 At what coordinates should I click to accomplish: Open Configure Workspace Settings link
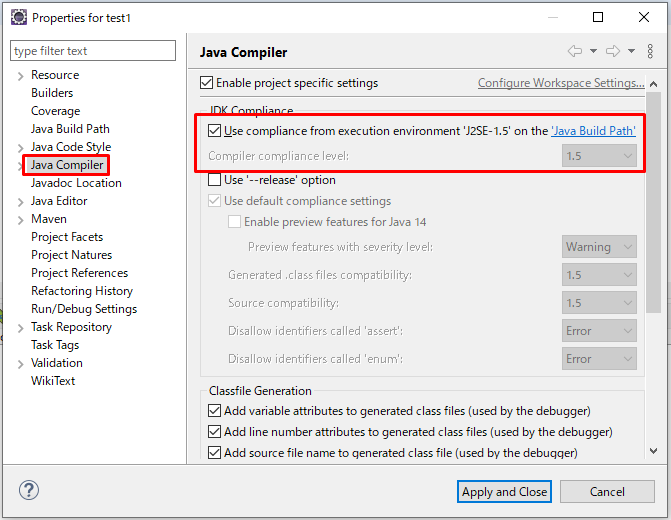[x=561, y=83]
